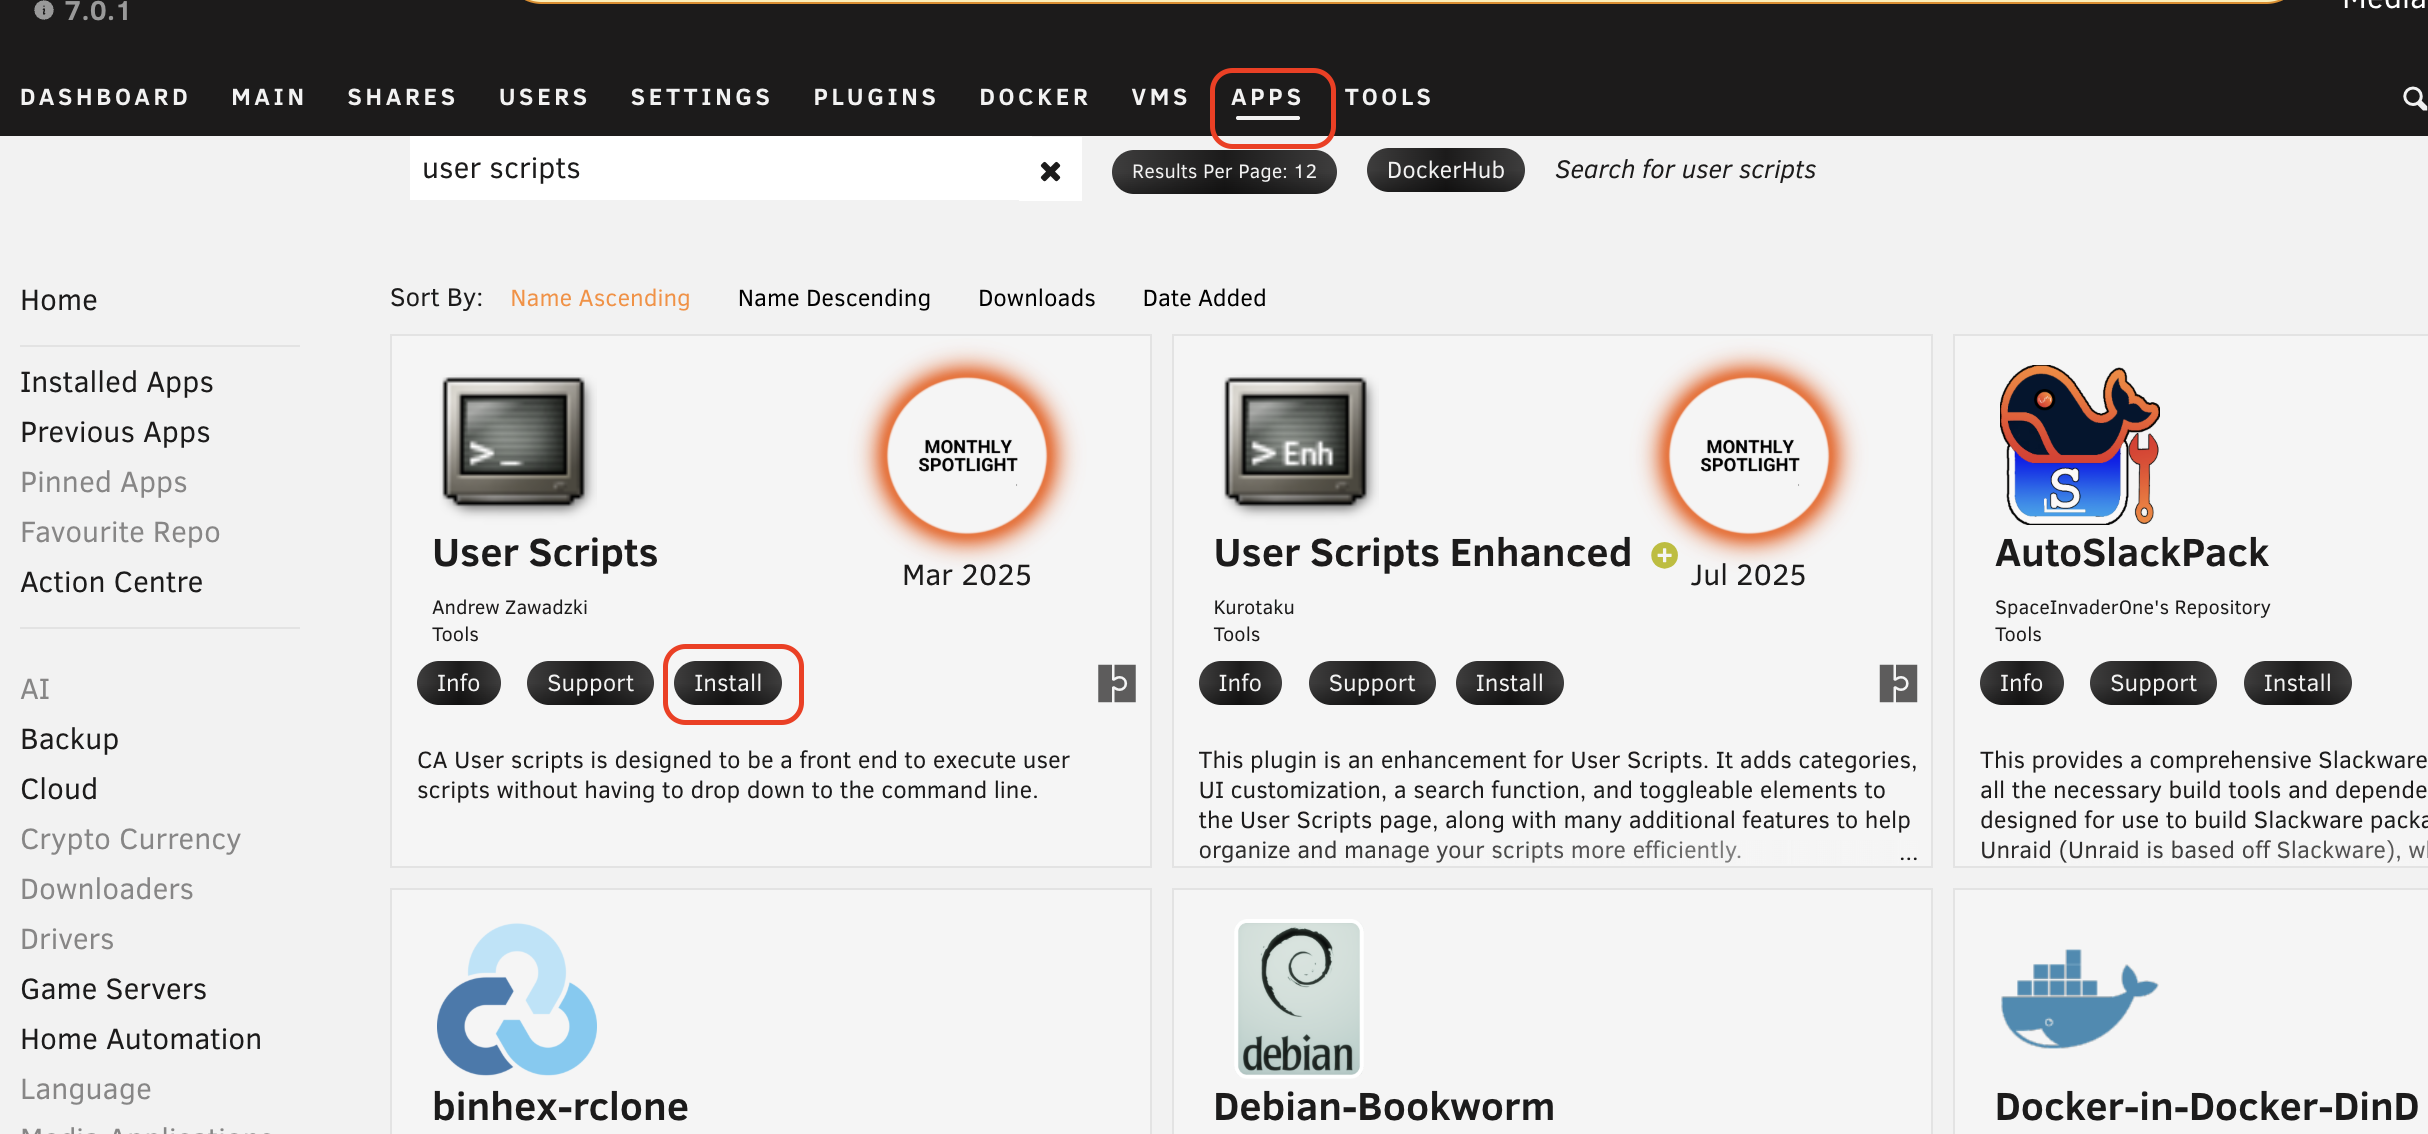Open the Plugins tab
2428x1134 pixels.
point(875,97)
